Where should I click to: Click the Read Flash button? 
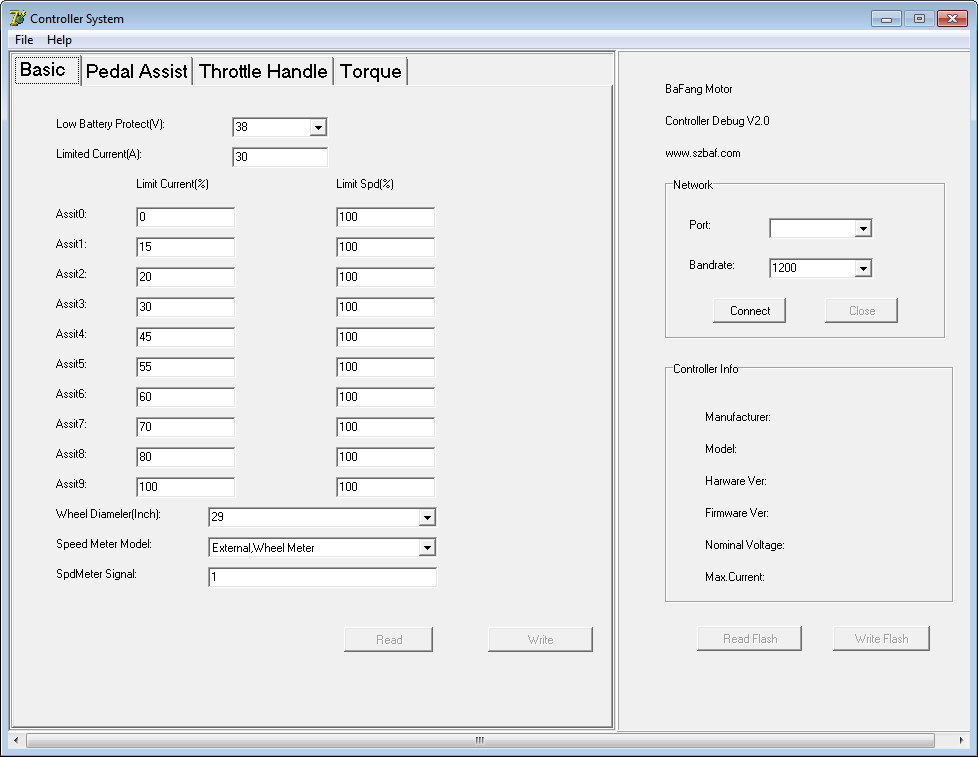749,639
